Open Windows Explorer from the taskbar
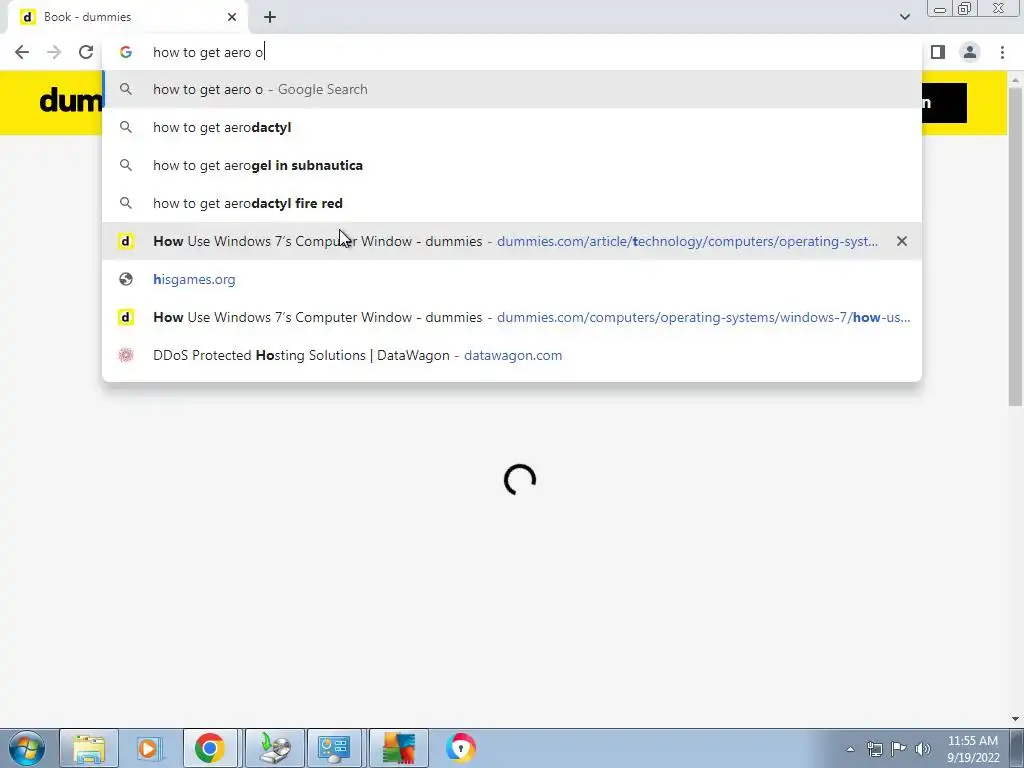Screen dimensions: 1024x768 [89, 748]
